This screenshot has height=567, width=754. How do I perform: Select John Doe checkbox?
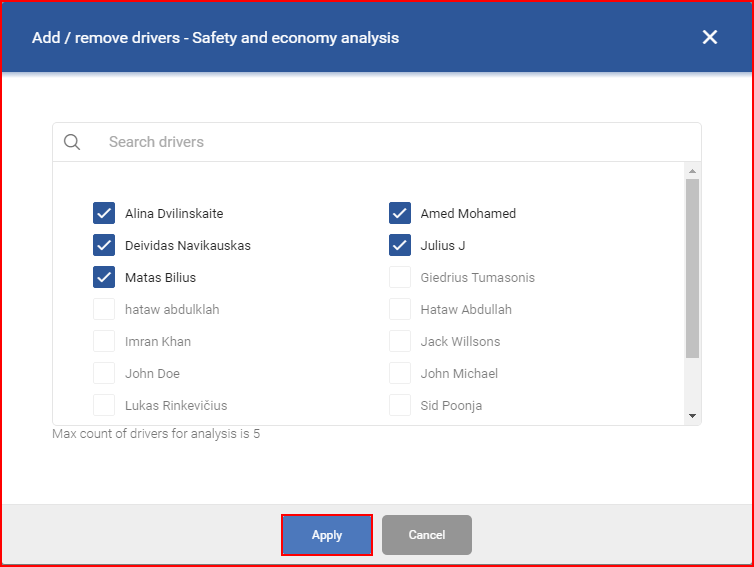click(x=104, y=373)
